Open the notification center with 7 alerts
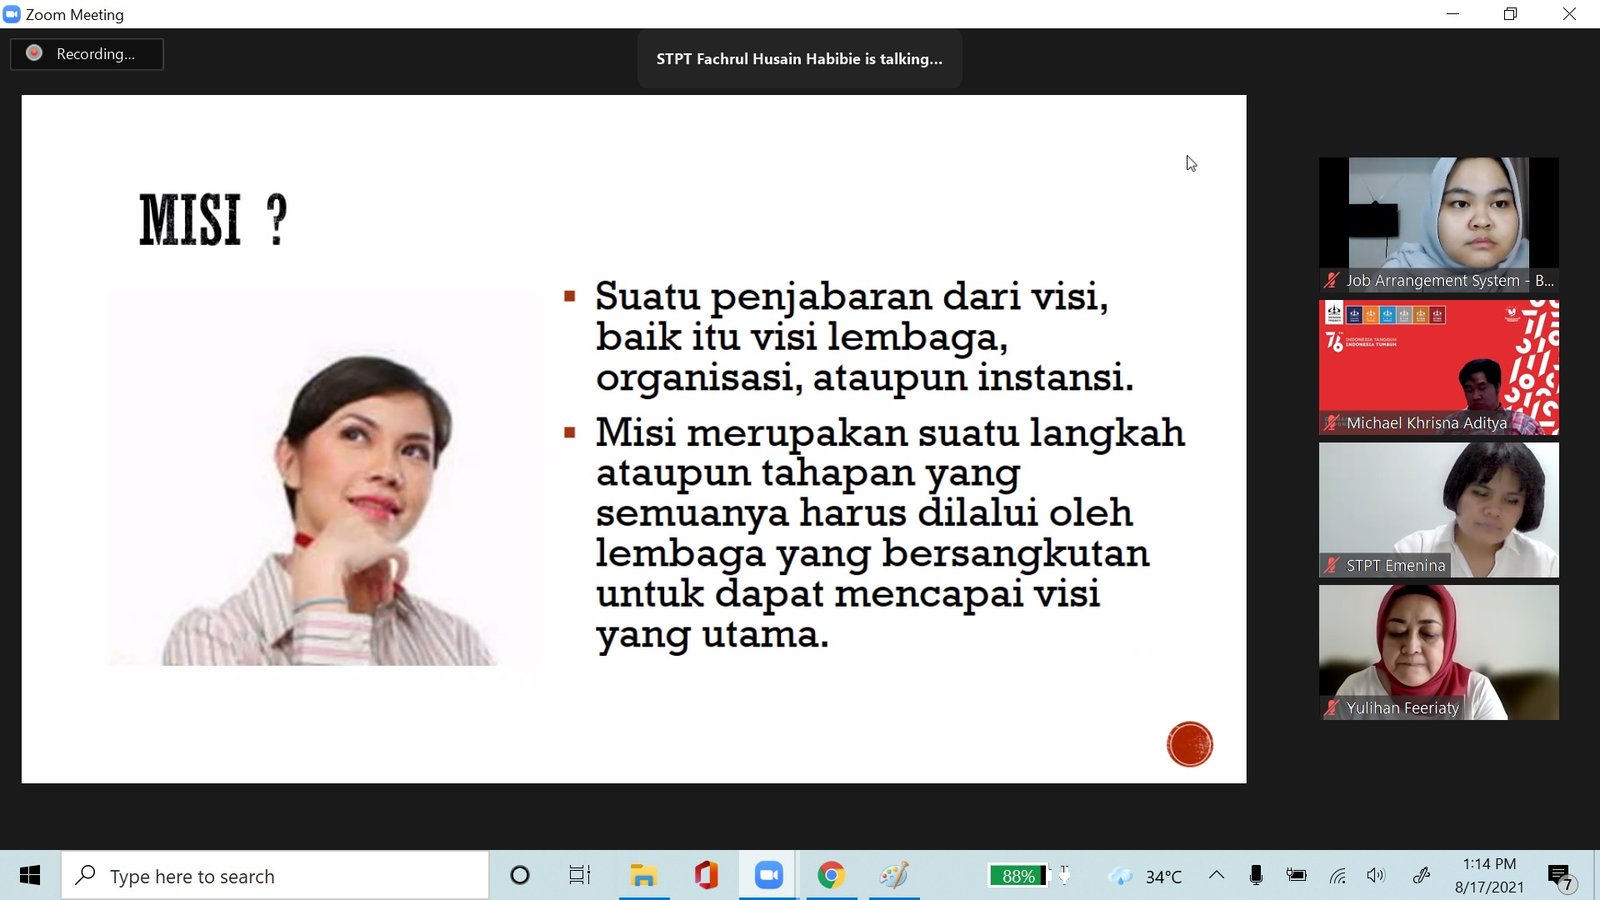 [x=1561, y=877]
